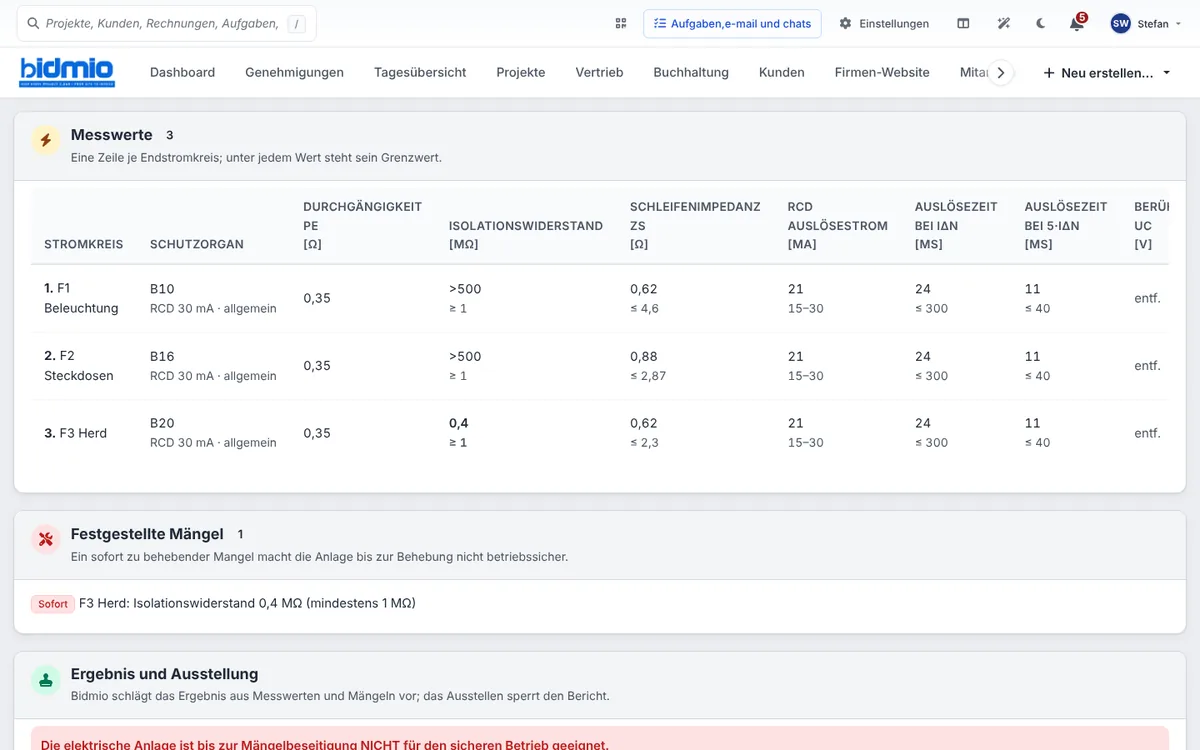Click the row '1. F1 Beleuchtung'
This screenshot has width=1200, height=750.
pyautogui.click(x=599, y=298)
